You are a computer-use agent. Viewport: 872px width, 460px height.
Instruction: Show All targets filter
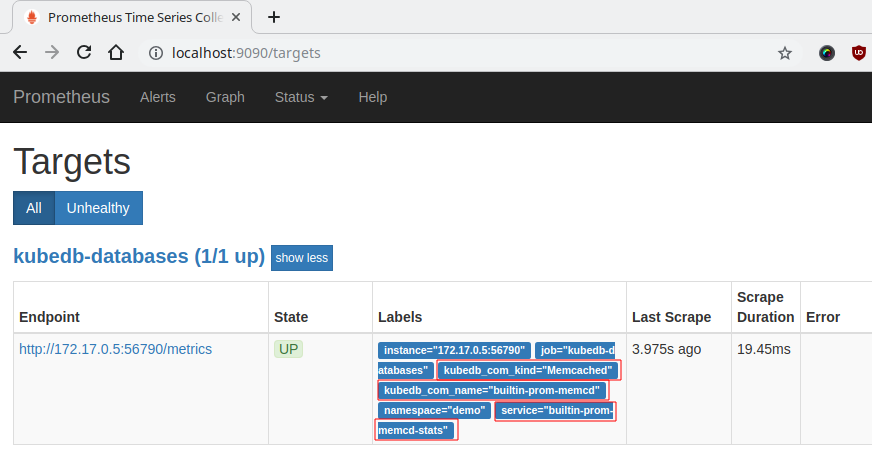point(34,208)
